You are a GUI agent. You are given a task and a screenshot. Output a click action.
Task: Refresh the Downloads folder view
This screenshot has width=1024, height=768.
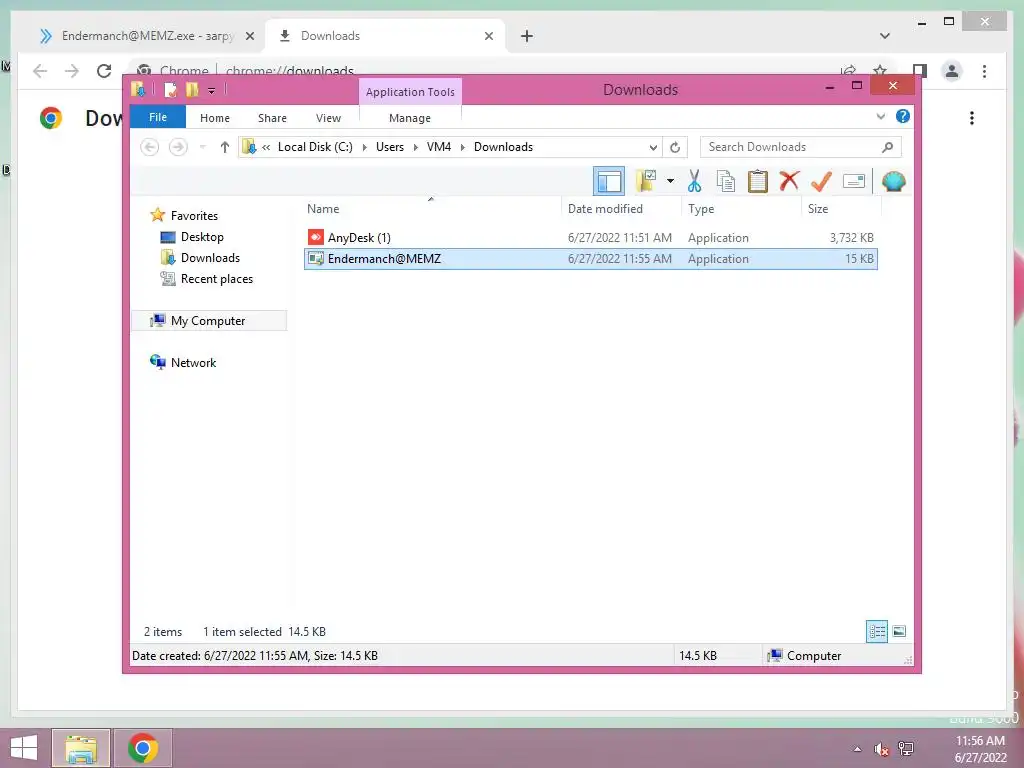[675, 147]
